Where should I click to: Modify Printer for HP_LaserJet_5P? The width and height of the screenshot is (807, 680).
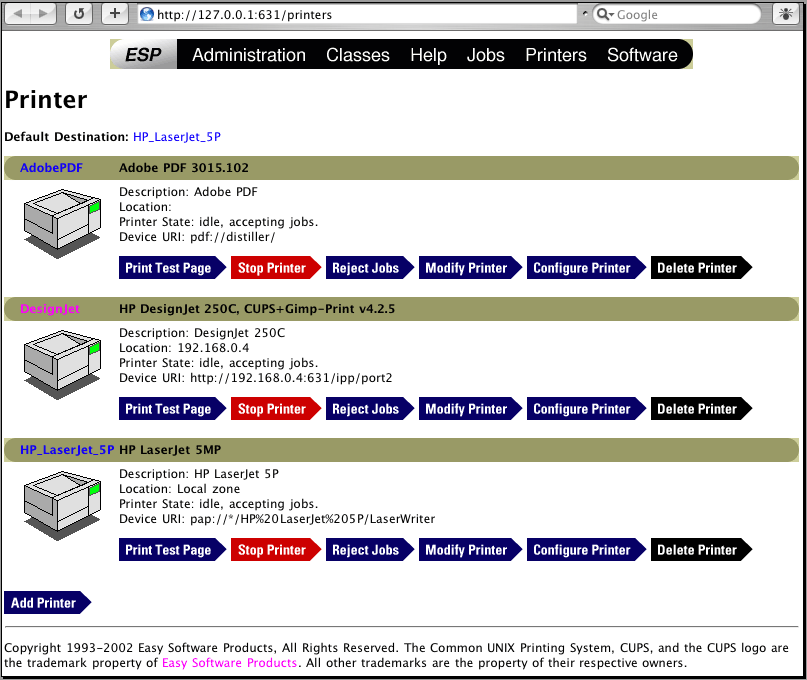(470, 550)
